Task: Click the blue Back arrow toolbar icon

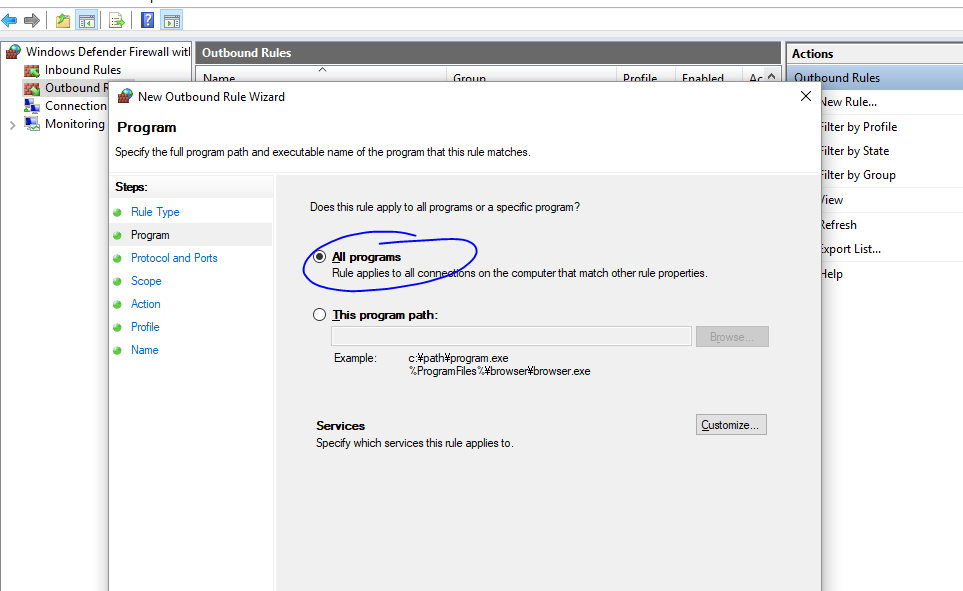Action: (9, 20)
